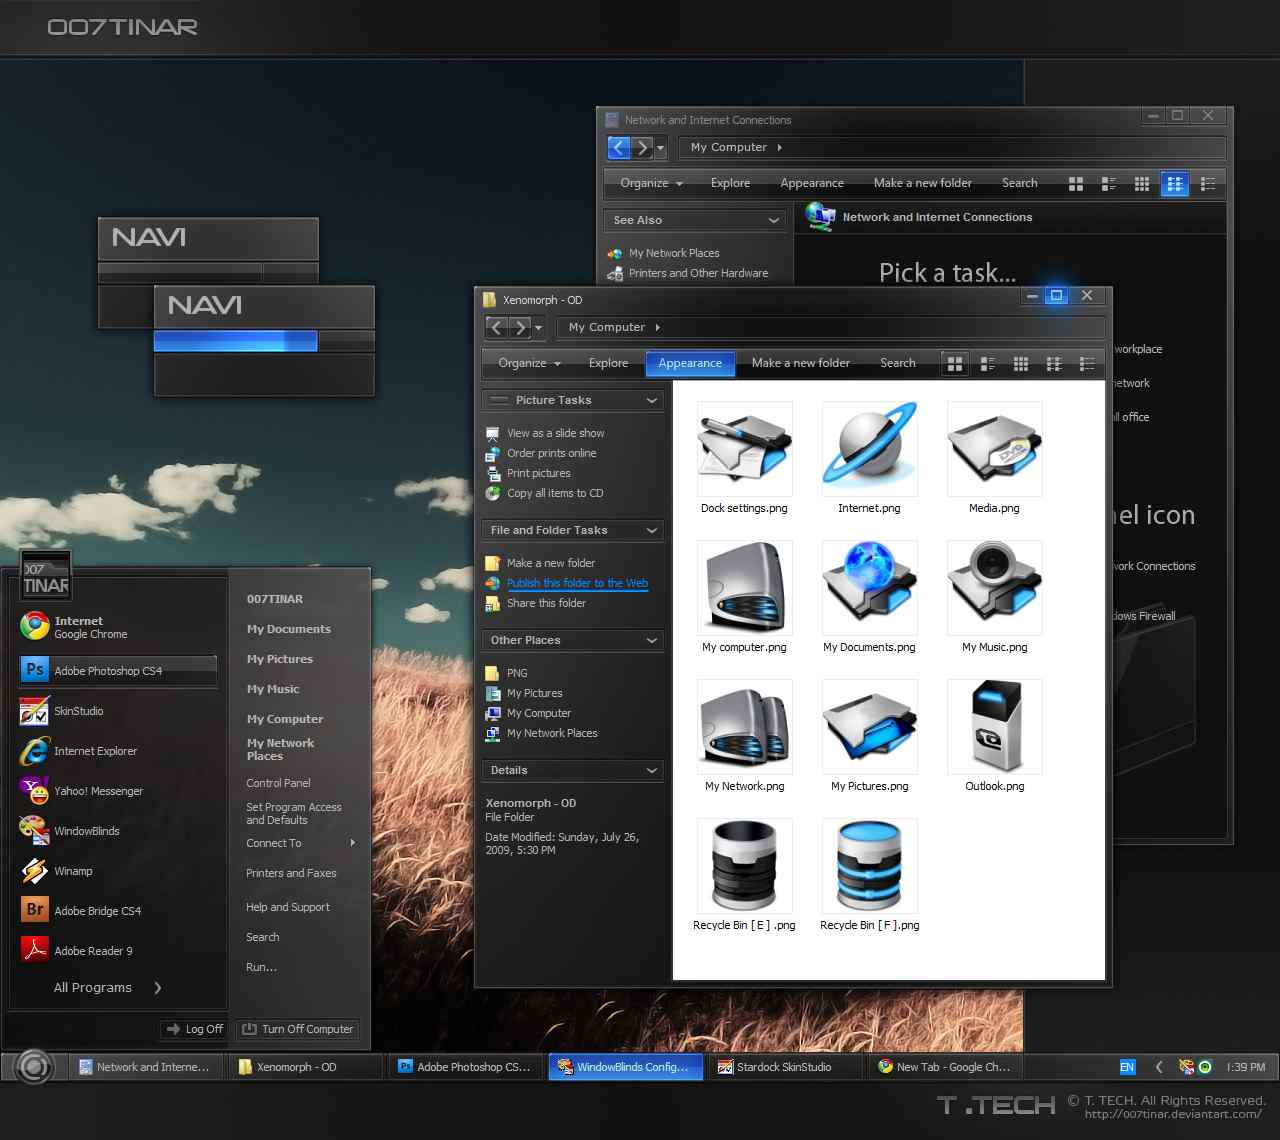This screenshot has width=1280, height=1140.
Task: Collapse the Details section
Action: 652,770
